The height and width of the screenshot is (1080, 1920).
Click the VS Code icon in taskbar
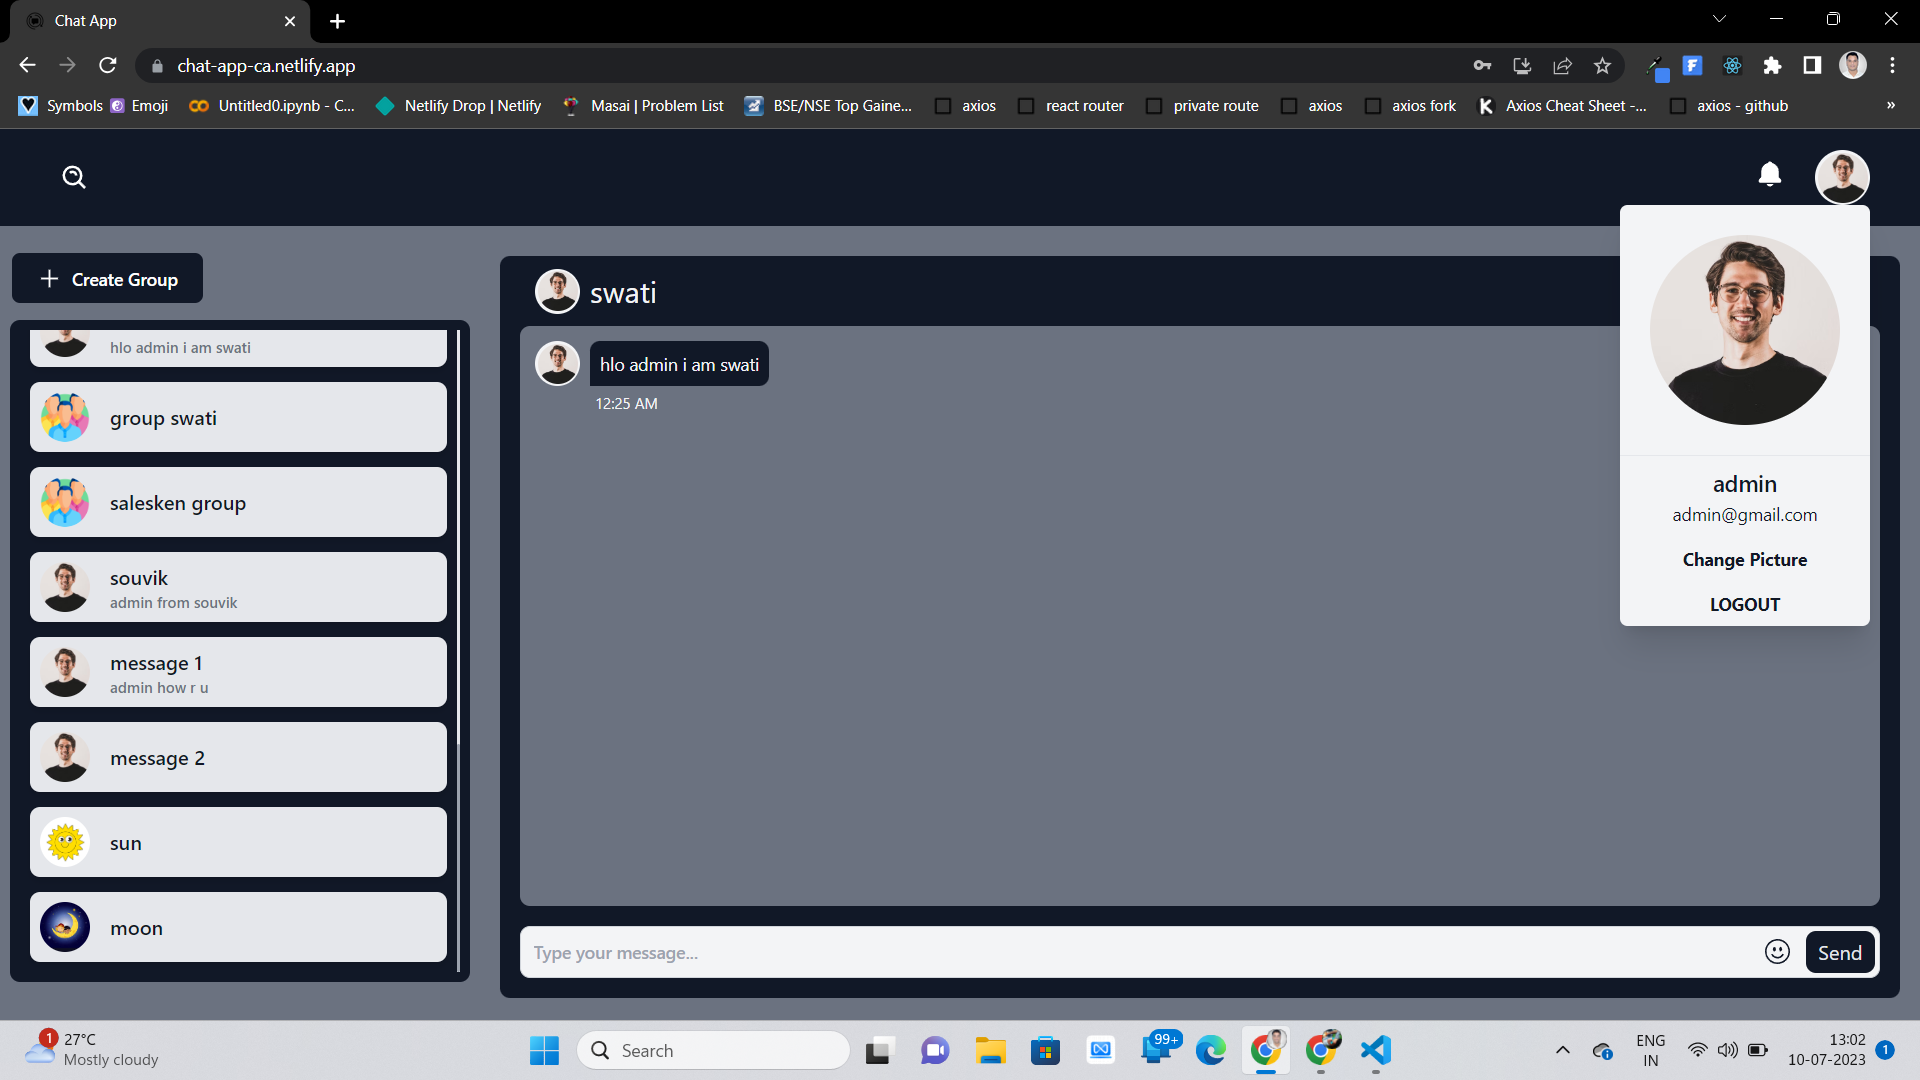coord(1377,1050)
